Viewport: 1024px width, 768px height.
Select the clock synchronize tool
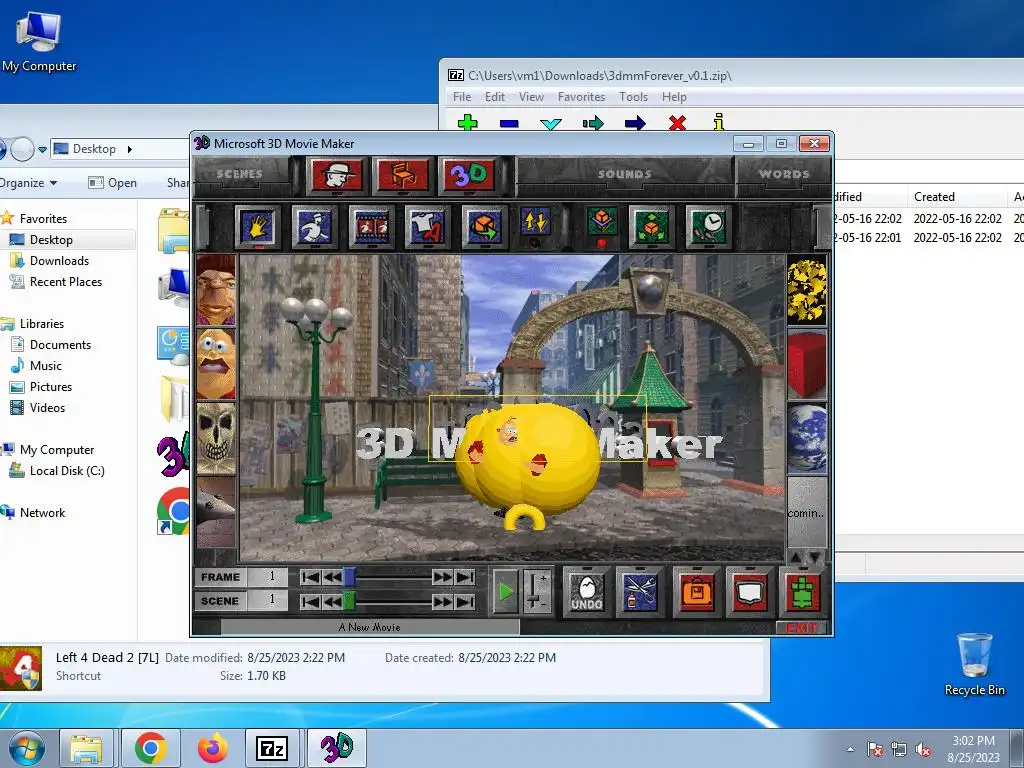[x=707, y=227]
